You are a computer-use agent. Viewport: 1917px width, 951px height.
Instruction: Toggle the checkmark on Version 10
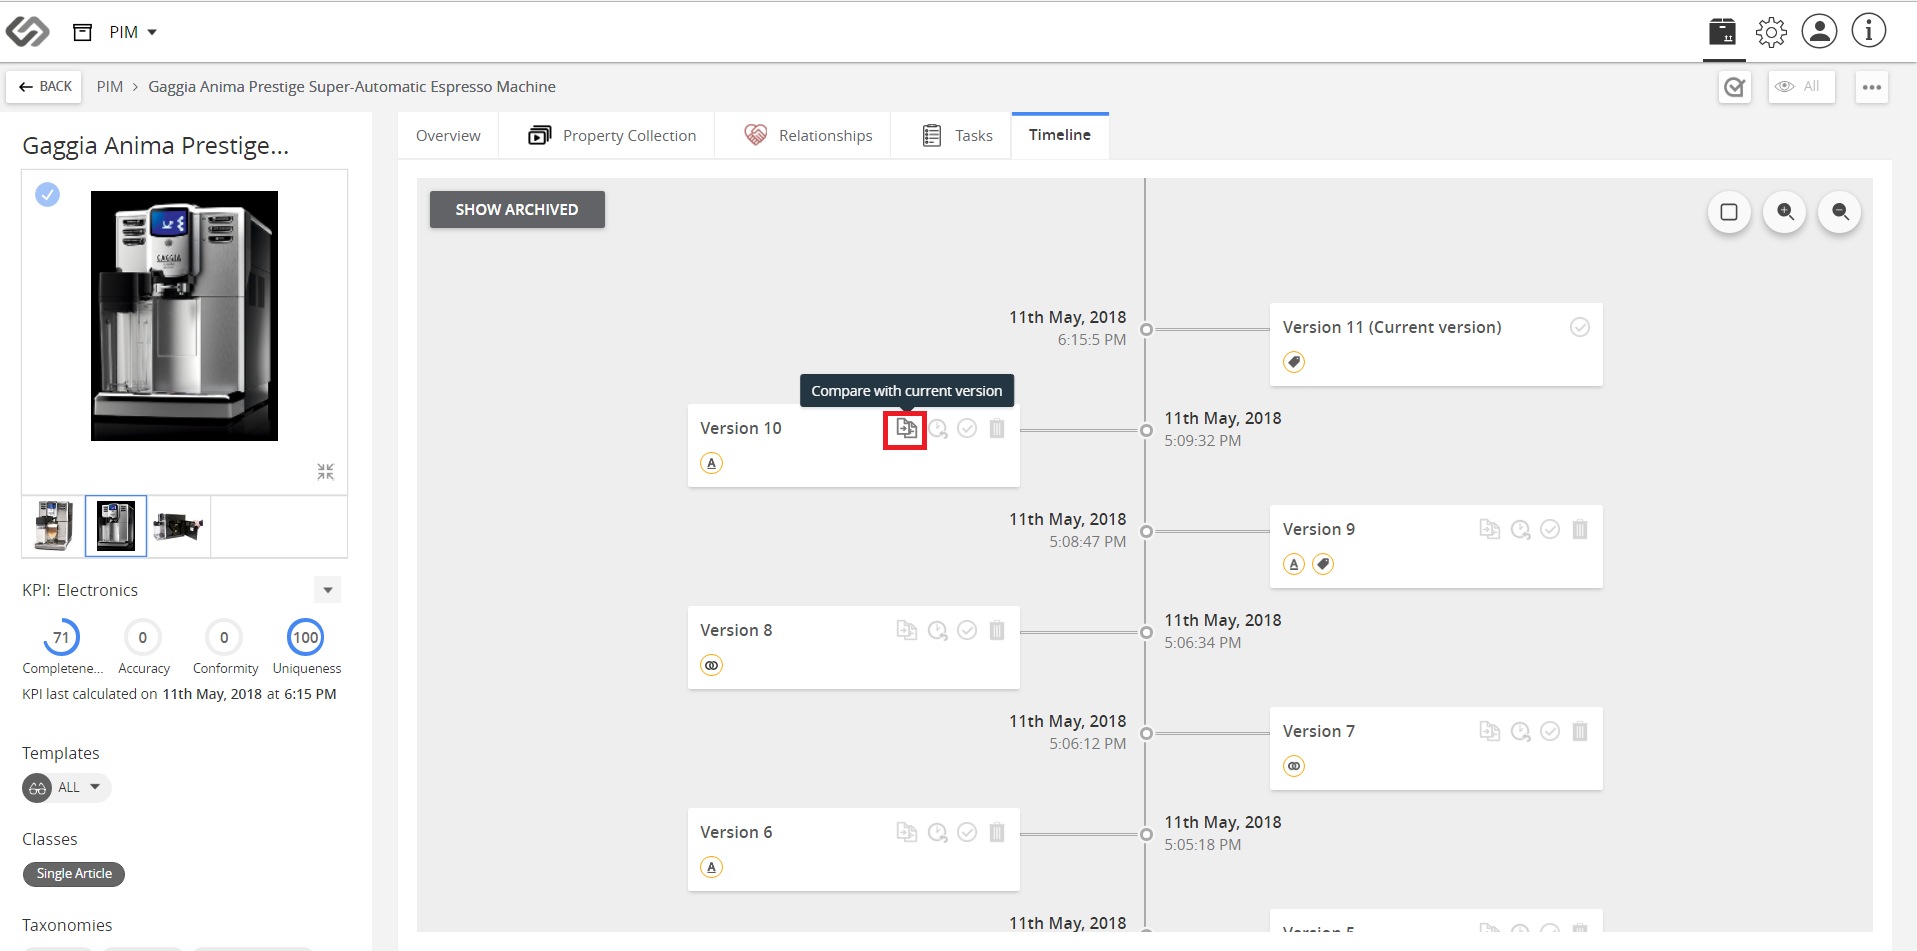click(x=967, y=428)
